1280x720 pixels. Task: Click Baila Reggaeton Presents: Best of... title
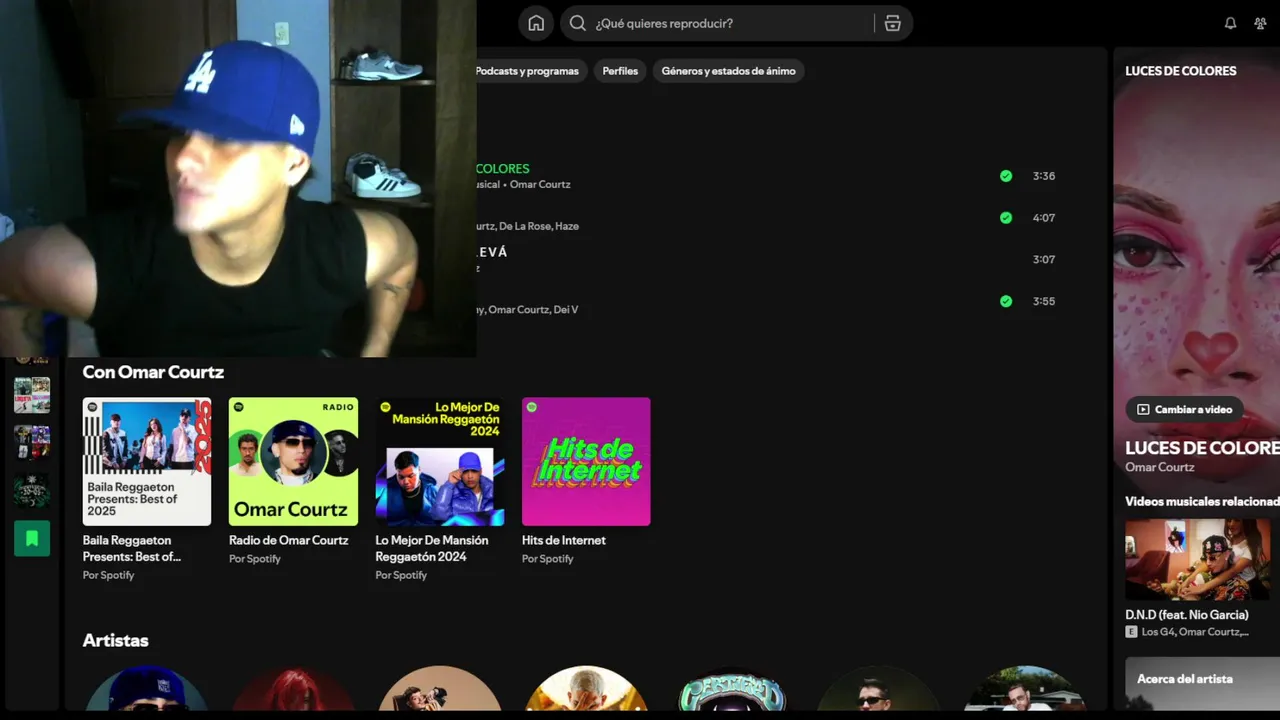click(132, 548)
